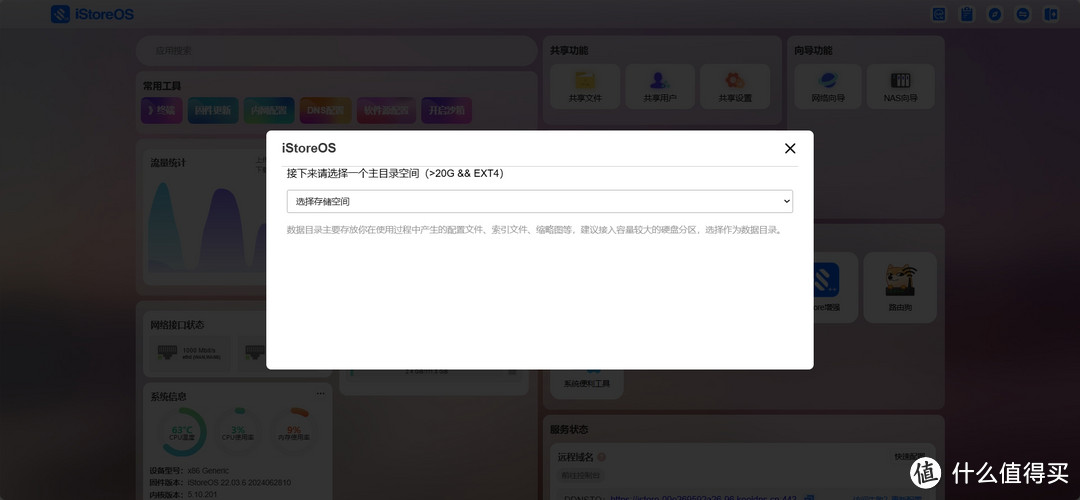Screen dimensions: 1080x500
Task: Click the help icon beside 远程域名
Action: coord(601,457)
